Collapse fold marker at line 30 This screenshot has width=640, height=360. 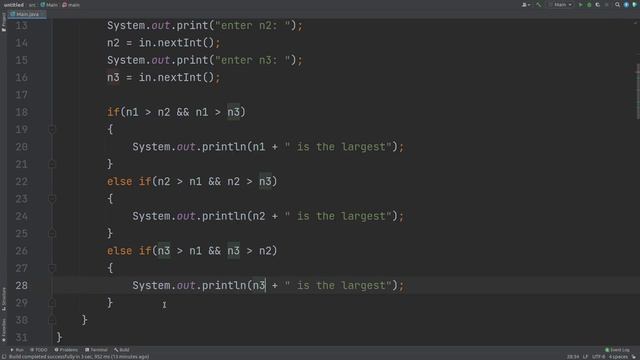[x=52, y=320]
